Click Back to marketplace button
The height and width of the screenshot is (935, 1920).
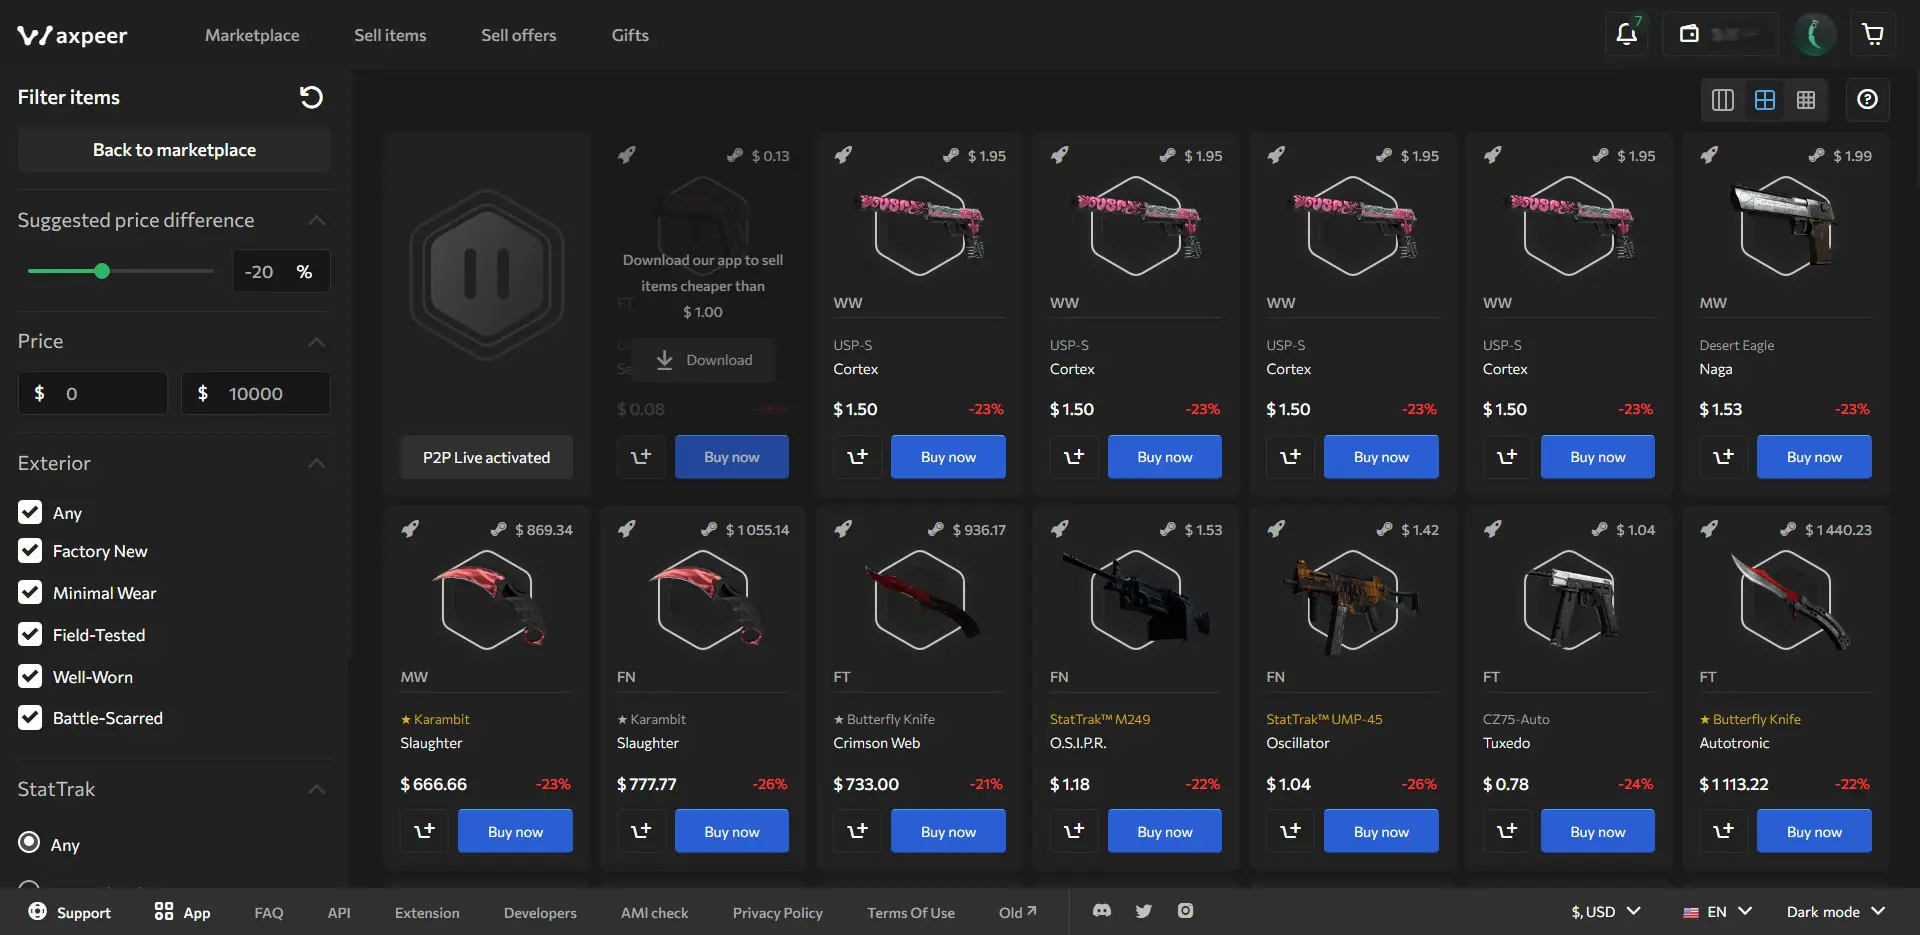(x=174, y=150)
